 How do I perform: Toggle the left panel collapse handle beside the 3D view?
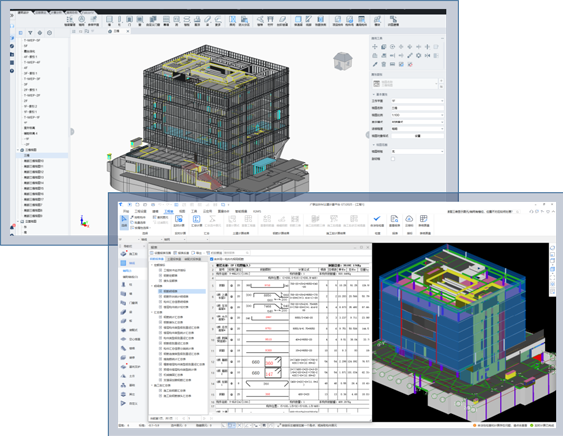pyautogui.click(x=72, y=132)
